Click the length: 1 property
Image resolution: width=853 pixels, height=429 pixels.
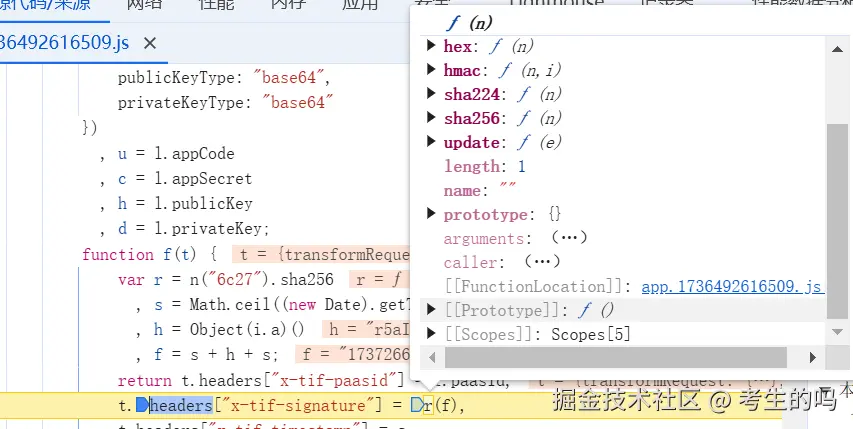click(485, 166)
